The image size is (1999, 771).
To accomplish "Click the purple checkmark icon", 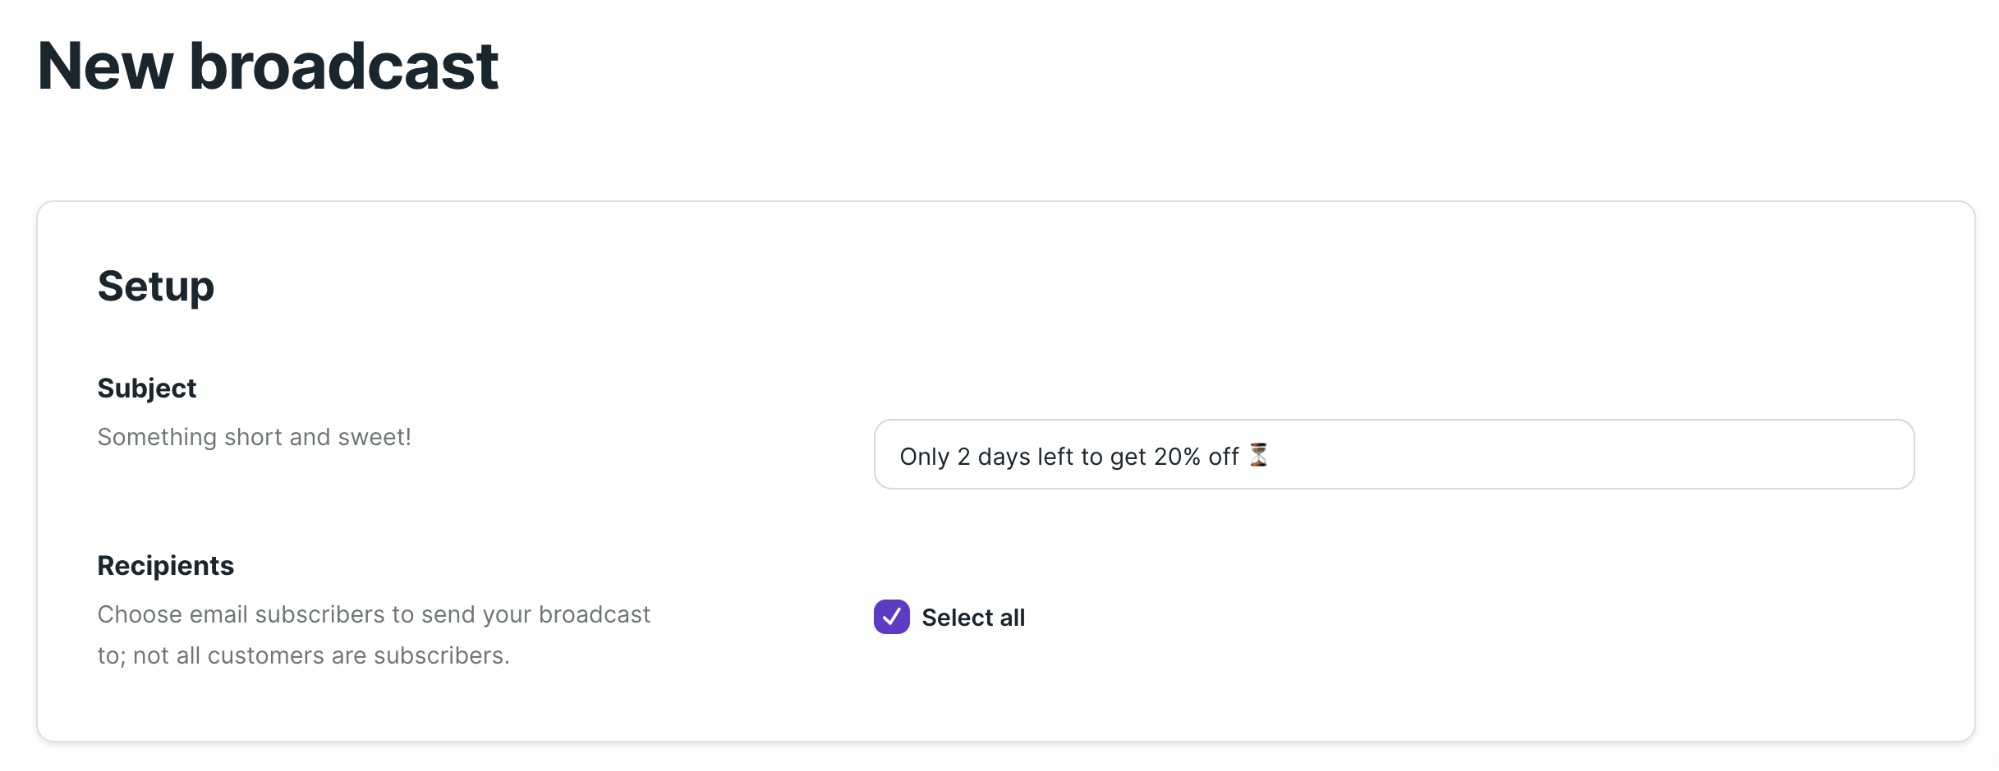I will tap(891, 617).
